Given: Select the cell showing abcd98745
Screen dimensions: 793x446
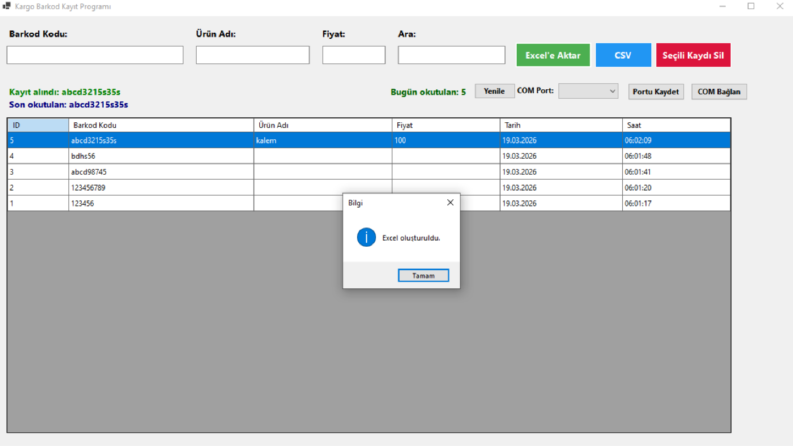Looking at the screenshot, I should (x=161, y=172).
